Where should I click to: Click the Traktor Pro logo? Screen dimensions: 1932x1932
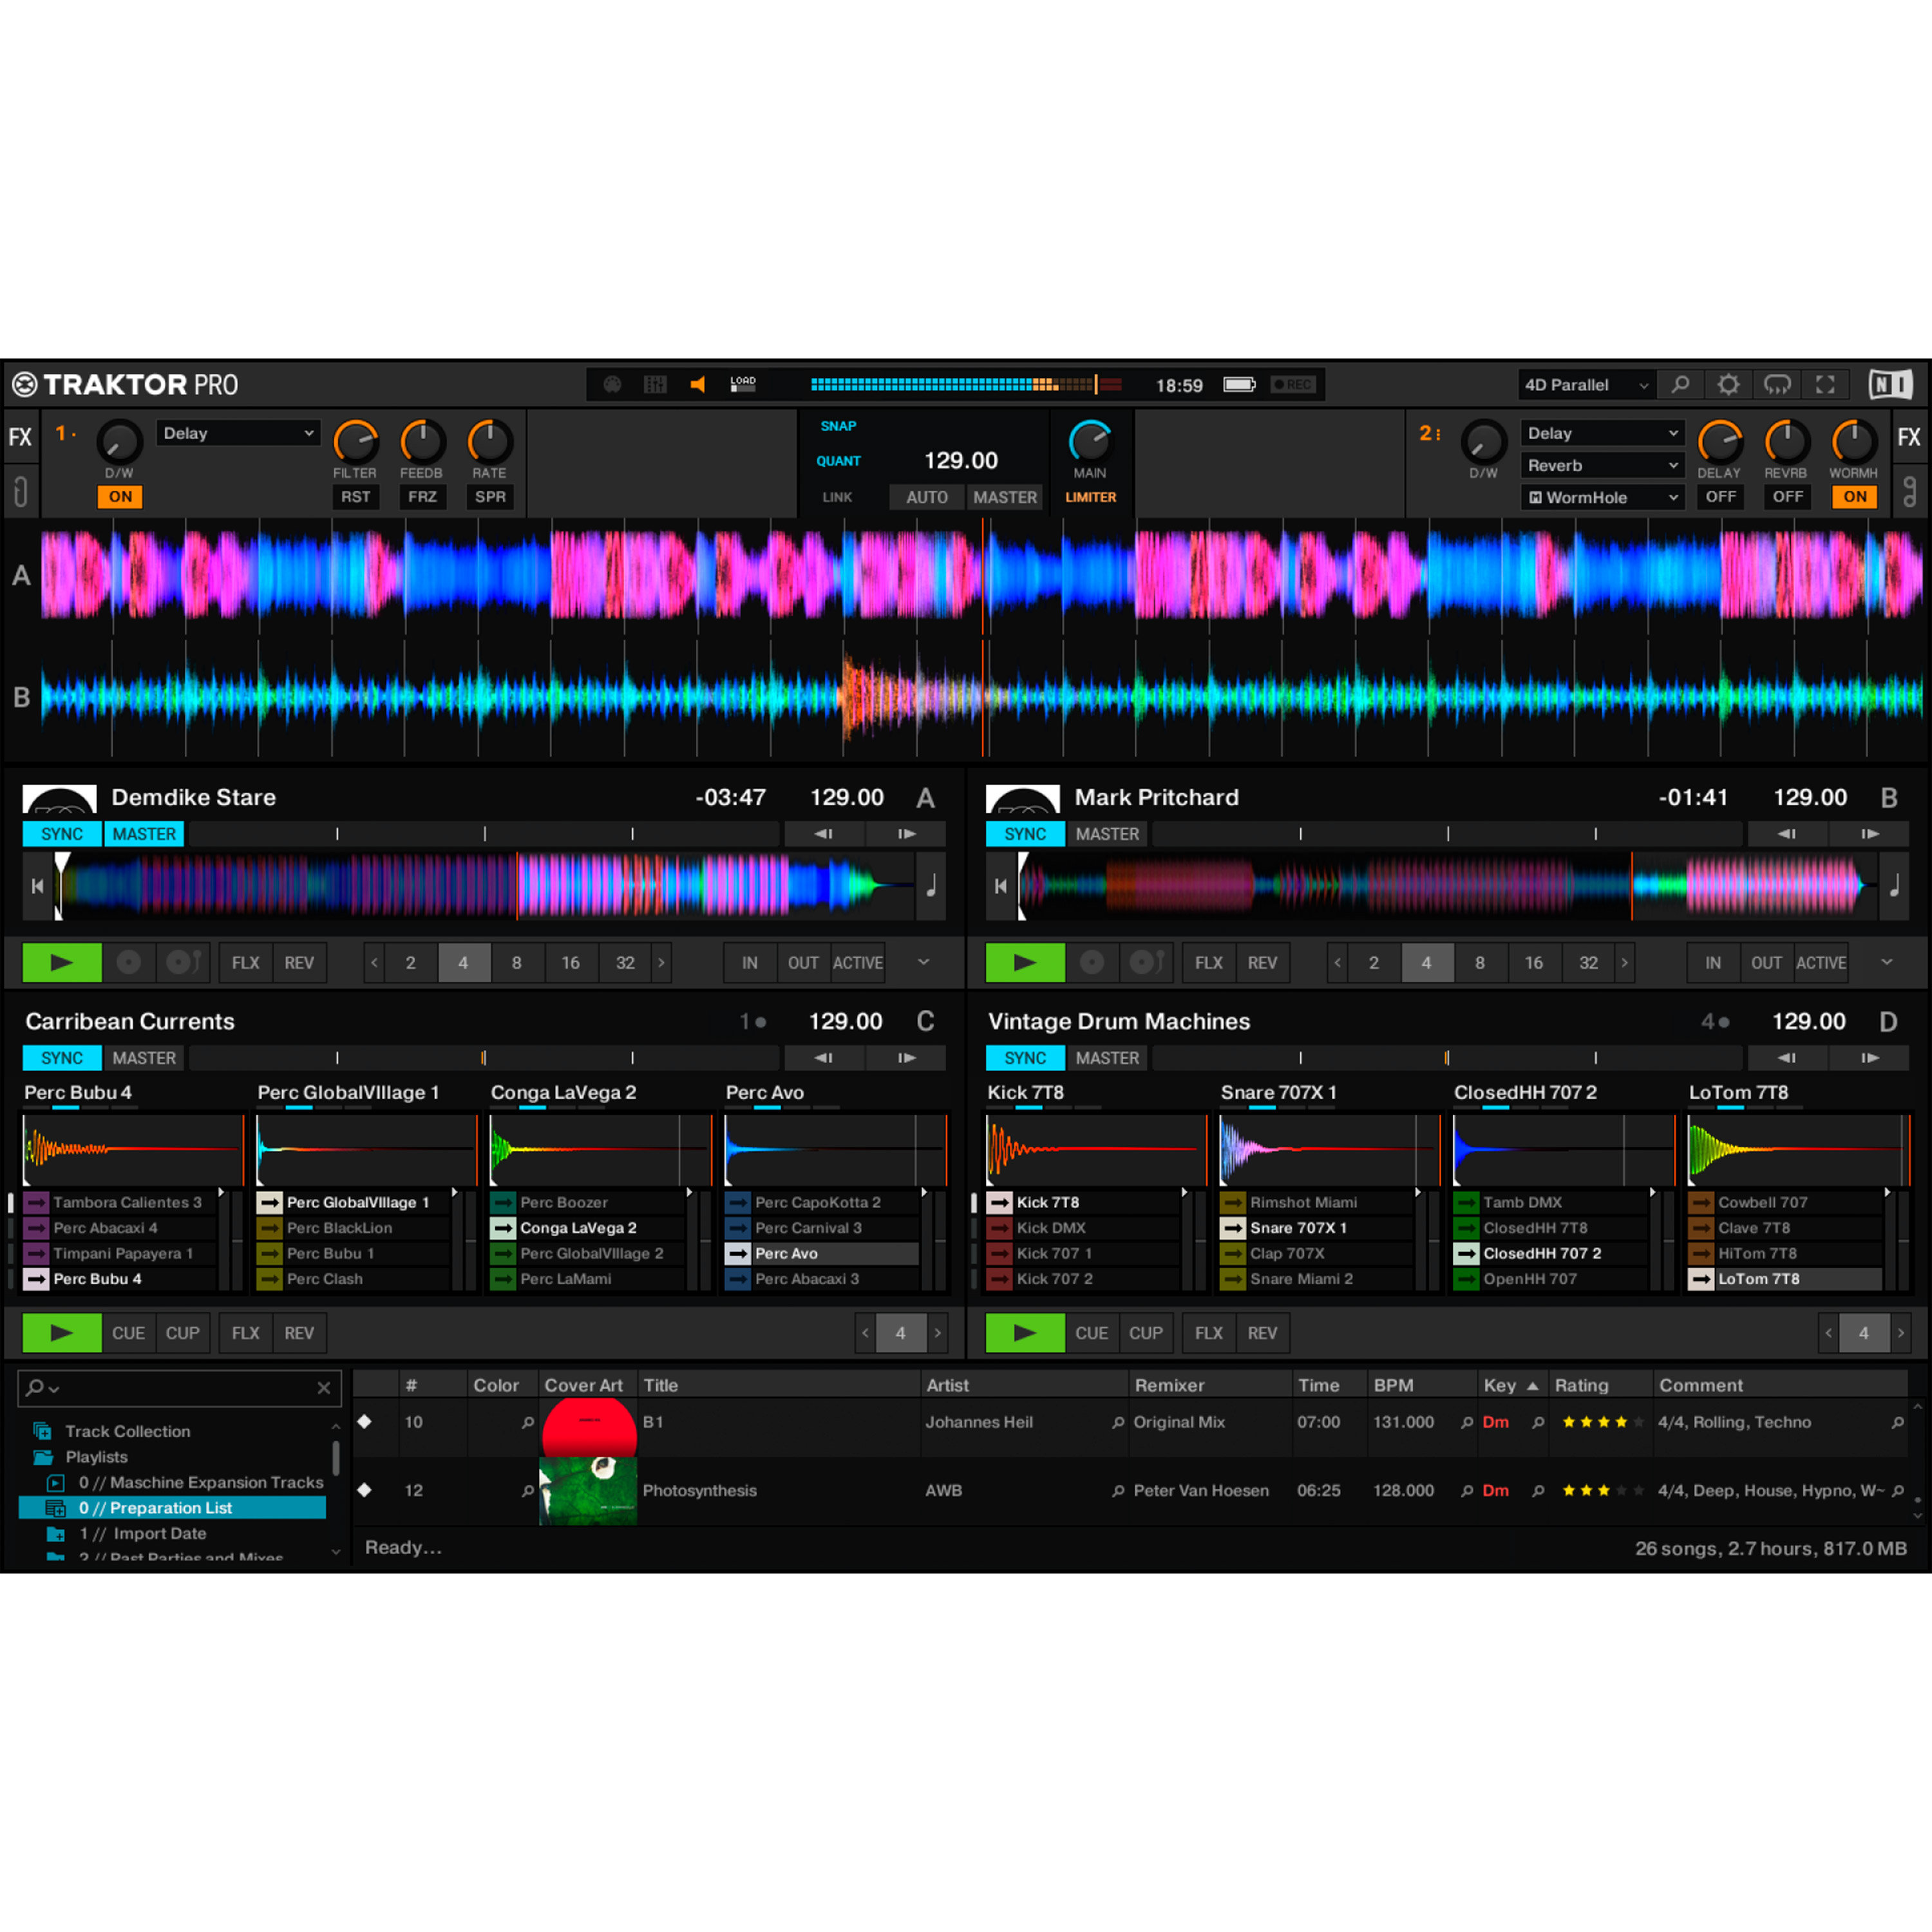pos(125,385)
